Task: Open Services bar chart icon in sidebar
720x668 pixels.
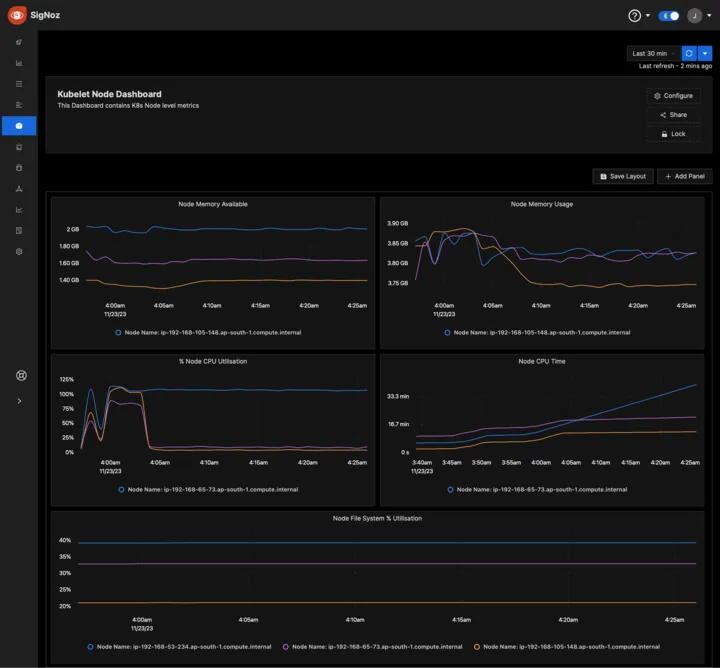Action: pos(19,63)
